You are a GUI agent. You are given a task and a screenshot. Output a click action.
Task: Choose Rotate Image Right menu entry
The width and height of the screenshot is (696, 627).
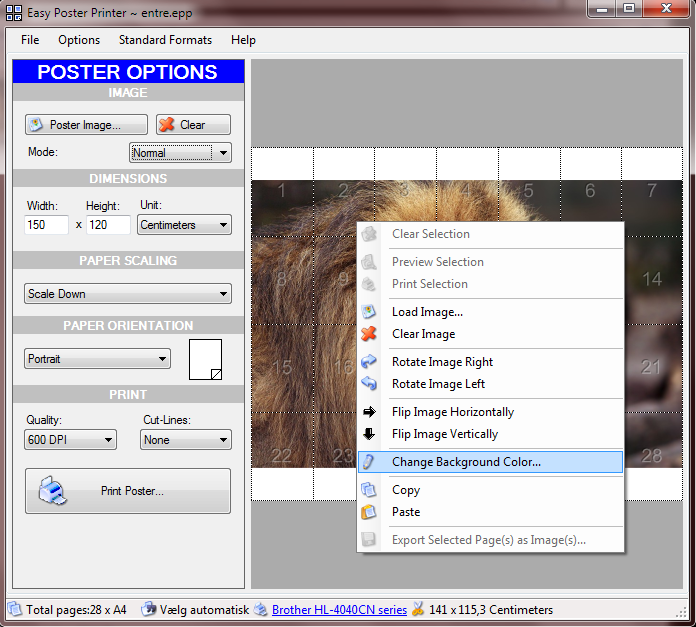click(490, 362)
